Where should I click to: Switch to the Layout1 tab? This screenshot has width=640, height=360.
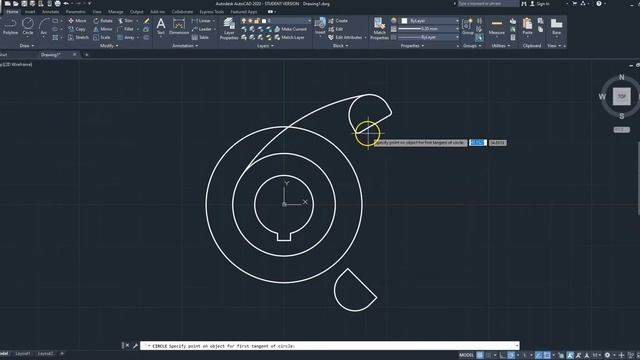(x=22, y=354)
